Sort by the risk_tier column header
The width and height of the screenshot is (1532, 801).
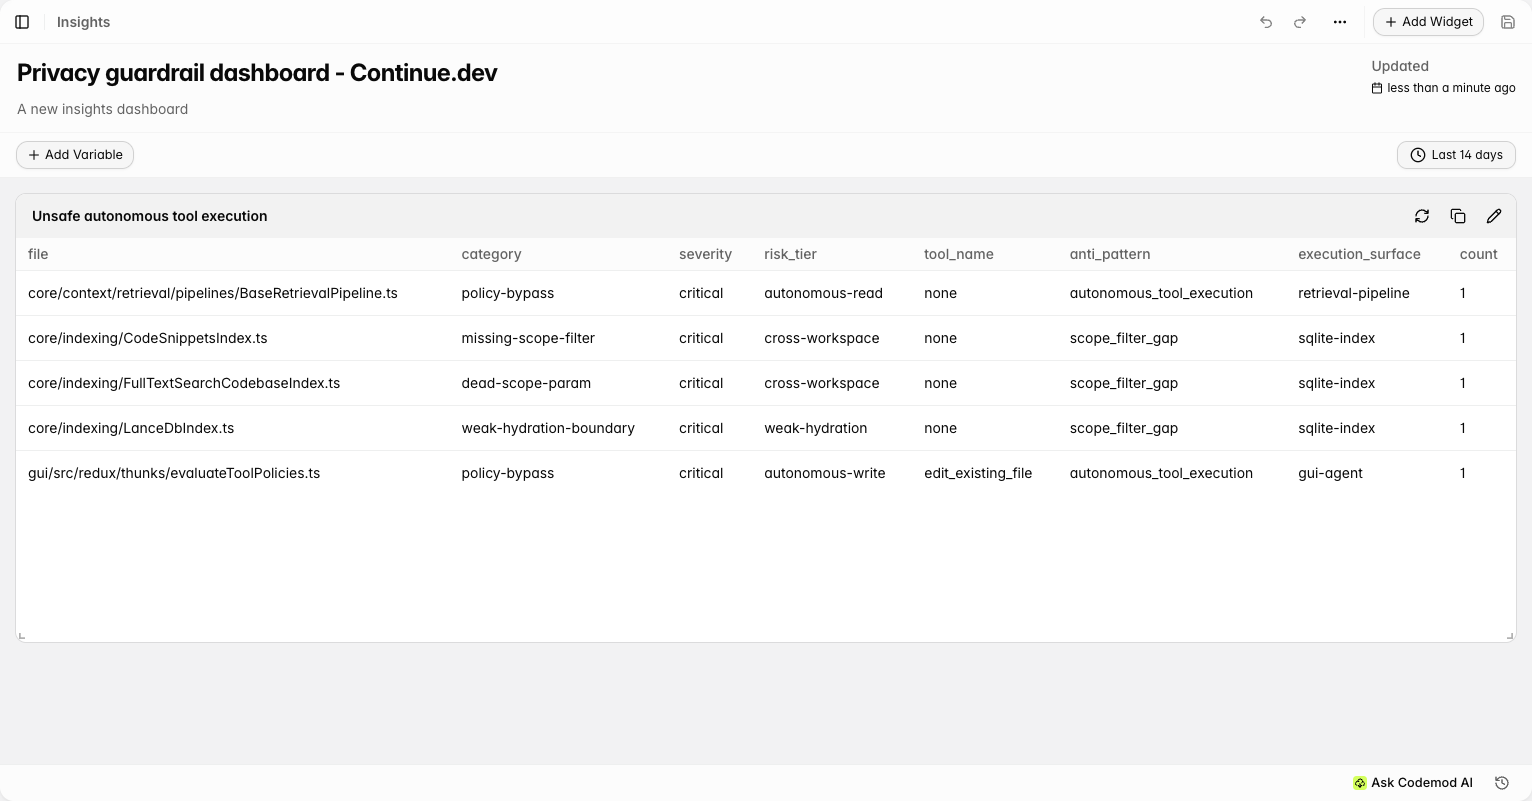click(790, 254)
